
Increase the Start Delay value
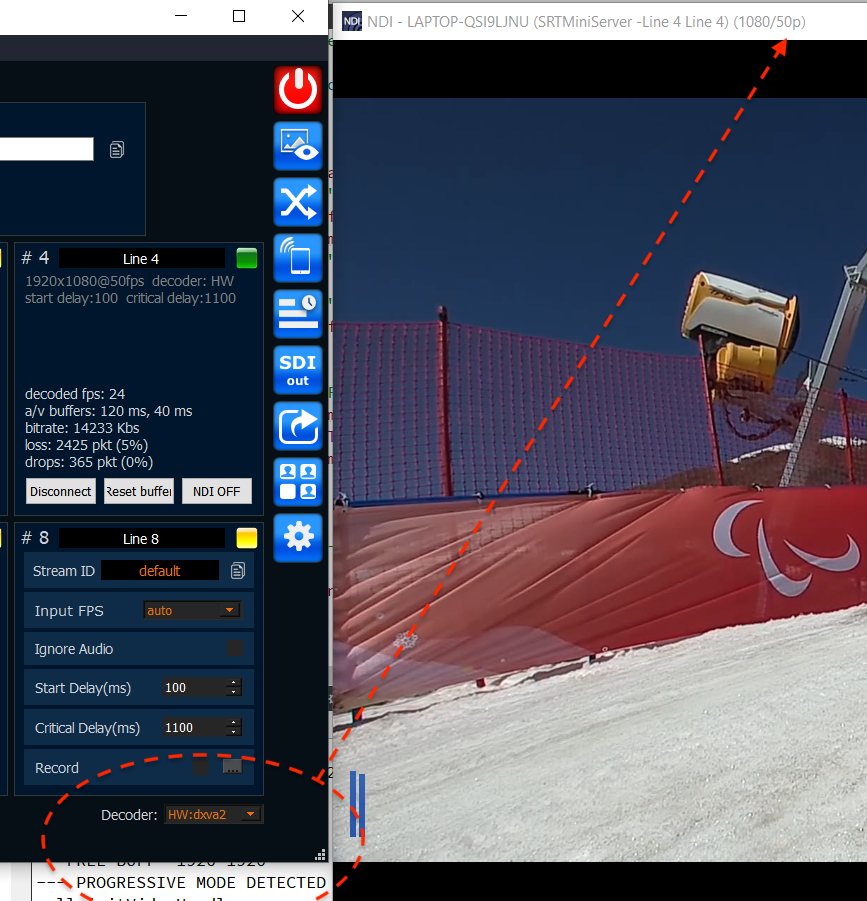tap(233, 683)
